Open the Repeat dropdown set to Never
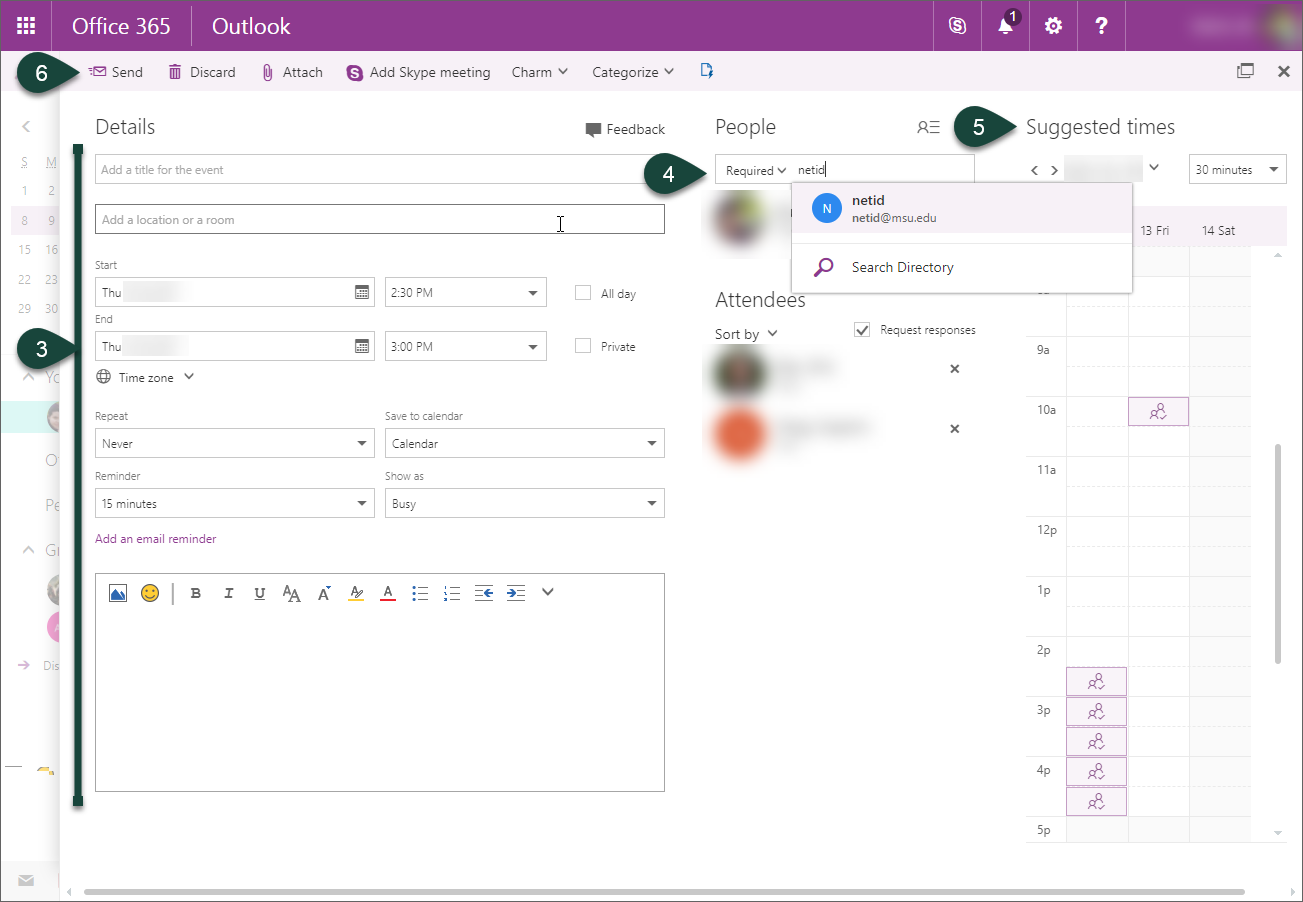Image resolution: width=1303 pixels, height=902 pixels. coord(234,443)
